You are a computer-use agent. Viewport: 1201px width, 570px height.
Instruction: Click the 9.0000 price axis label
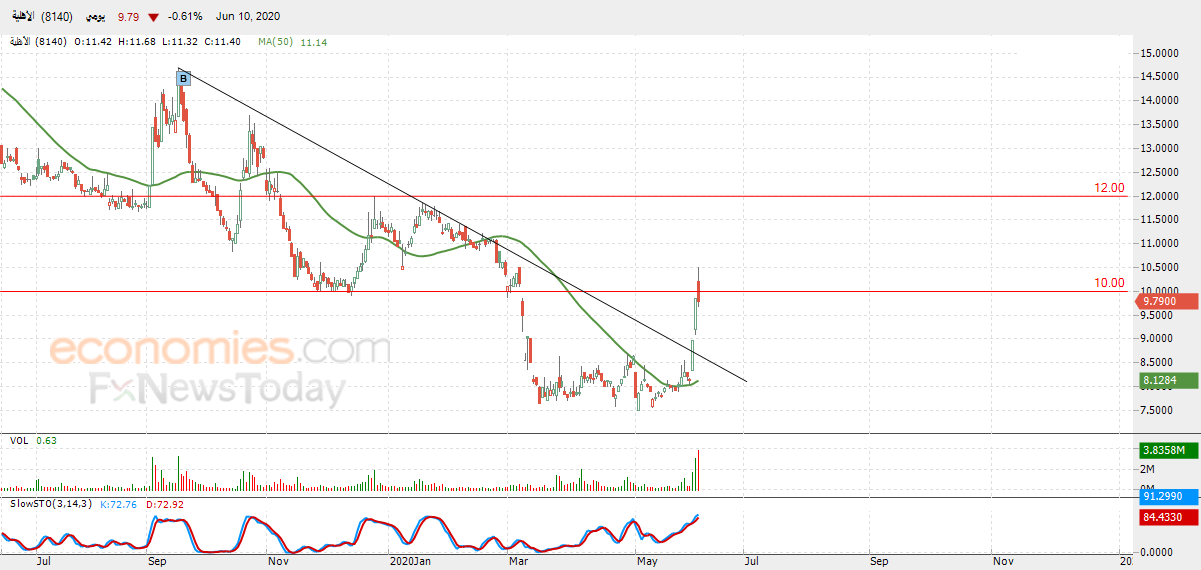point(1158,338)
